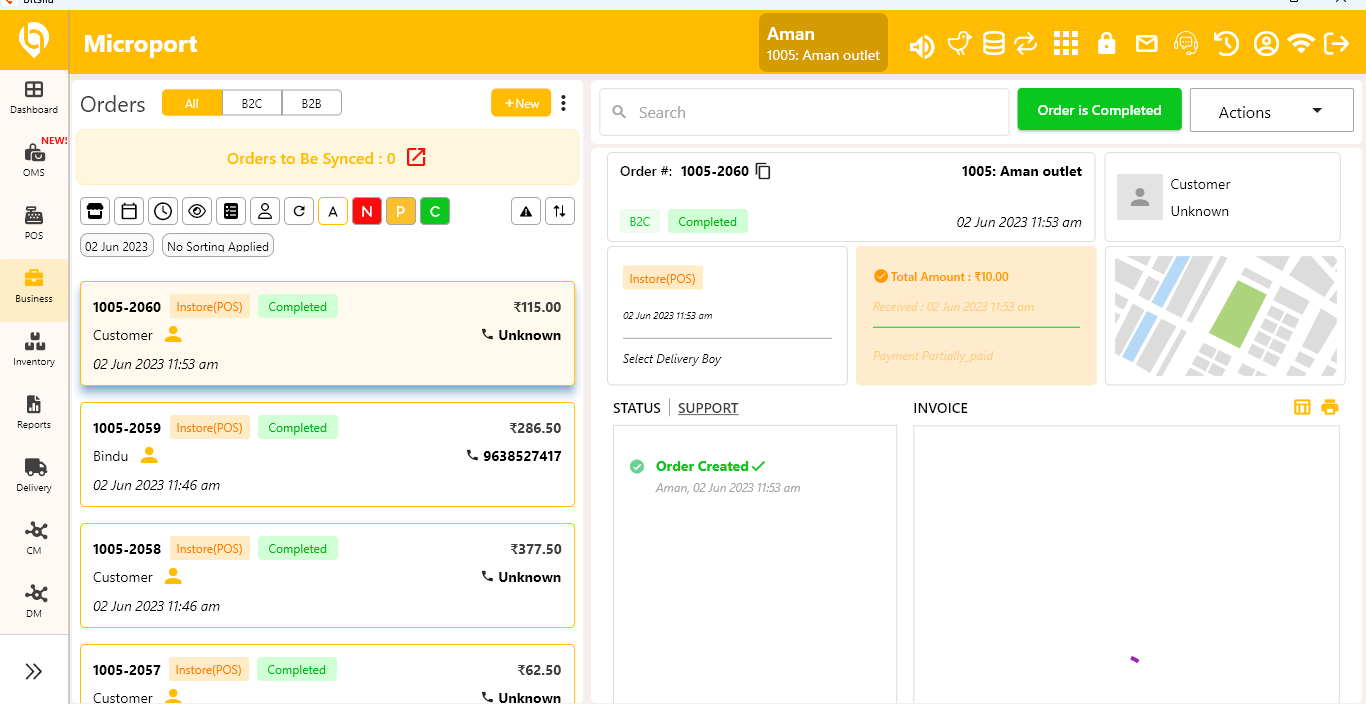Viewport: 1366px width, 704px height.
Task: Toggle the green 'C' status filter
Action: coord(435,211)
